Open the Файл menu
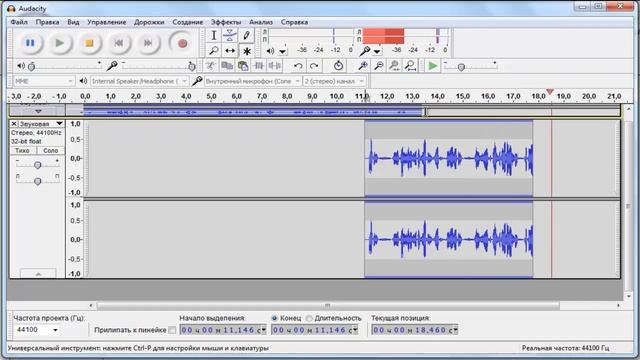The image size is (640, 360). pos(19,22)
